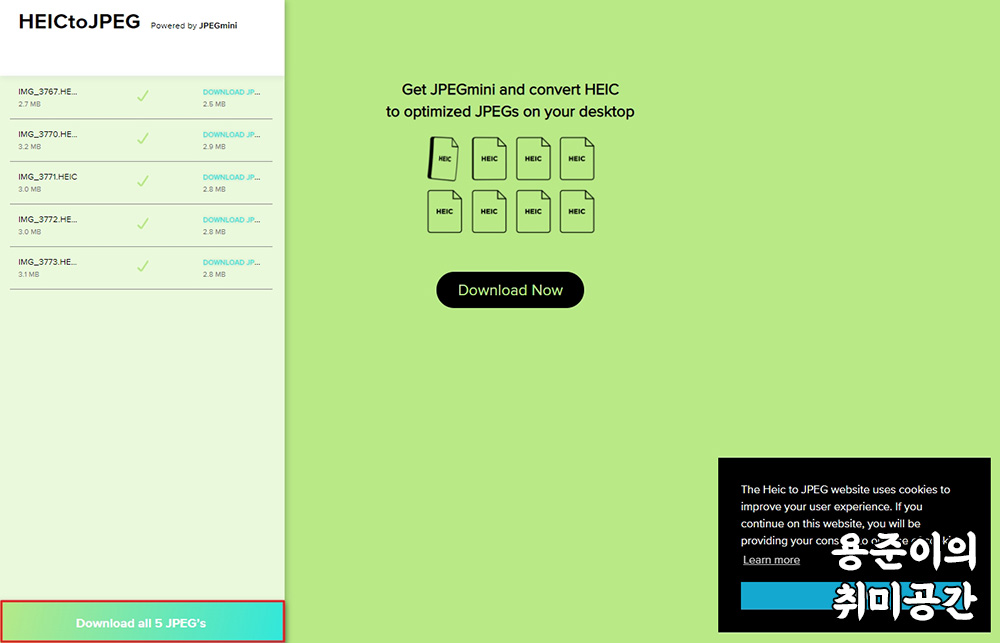Image resolution: width=1000 pixels, height=643 pixels.
Task: Download JPEG for IMG_3770
Action: 232,135
